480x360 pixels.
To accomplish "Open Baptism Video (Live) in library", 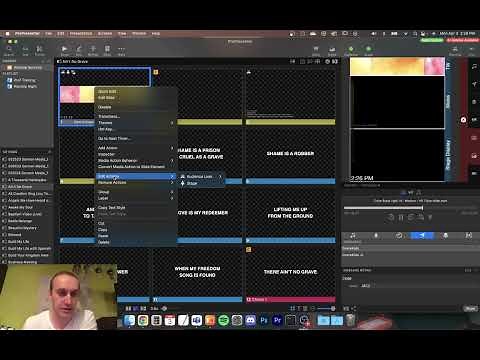I will [27, 214].
